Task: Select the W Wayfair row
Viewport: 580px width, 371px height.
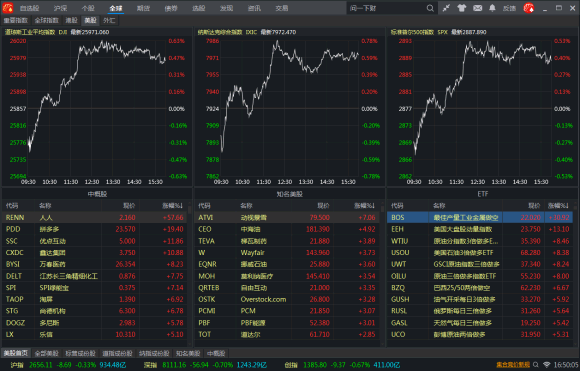Action: (287, 253)
